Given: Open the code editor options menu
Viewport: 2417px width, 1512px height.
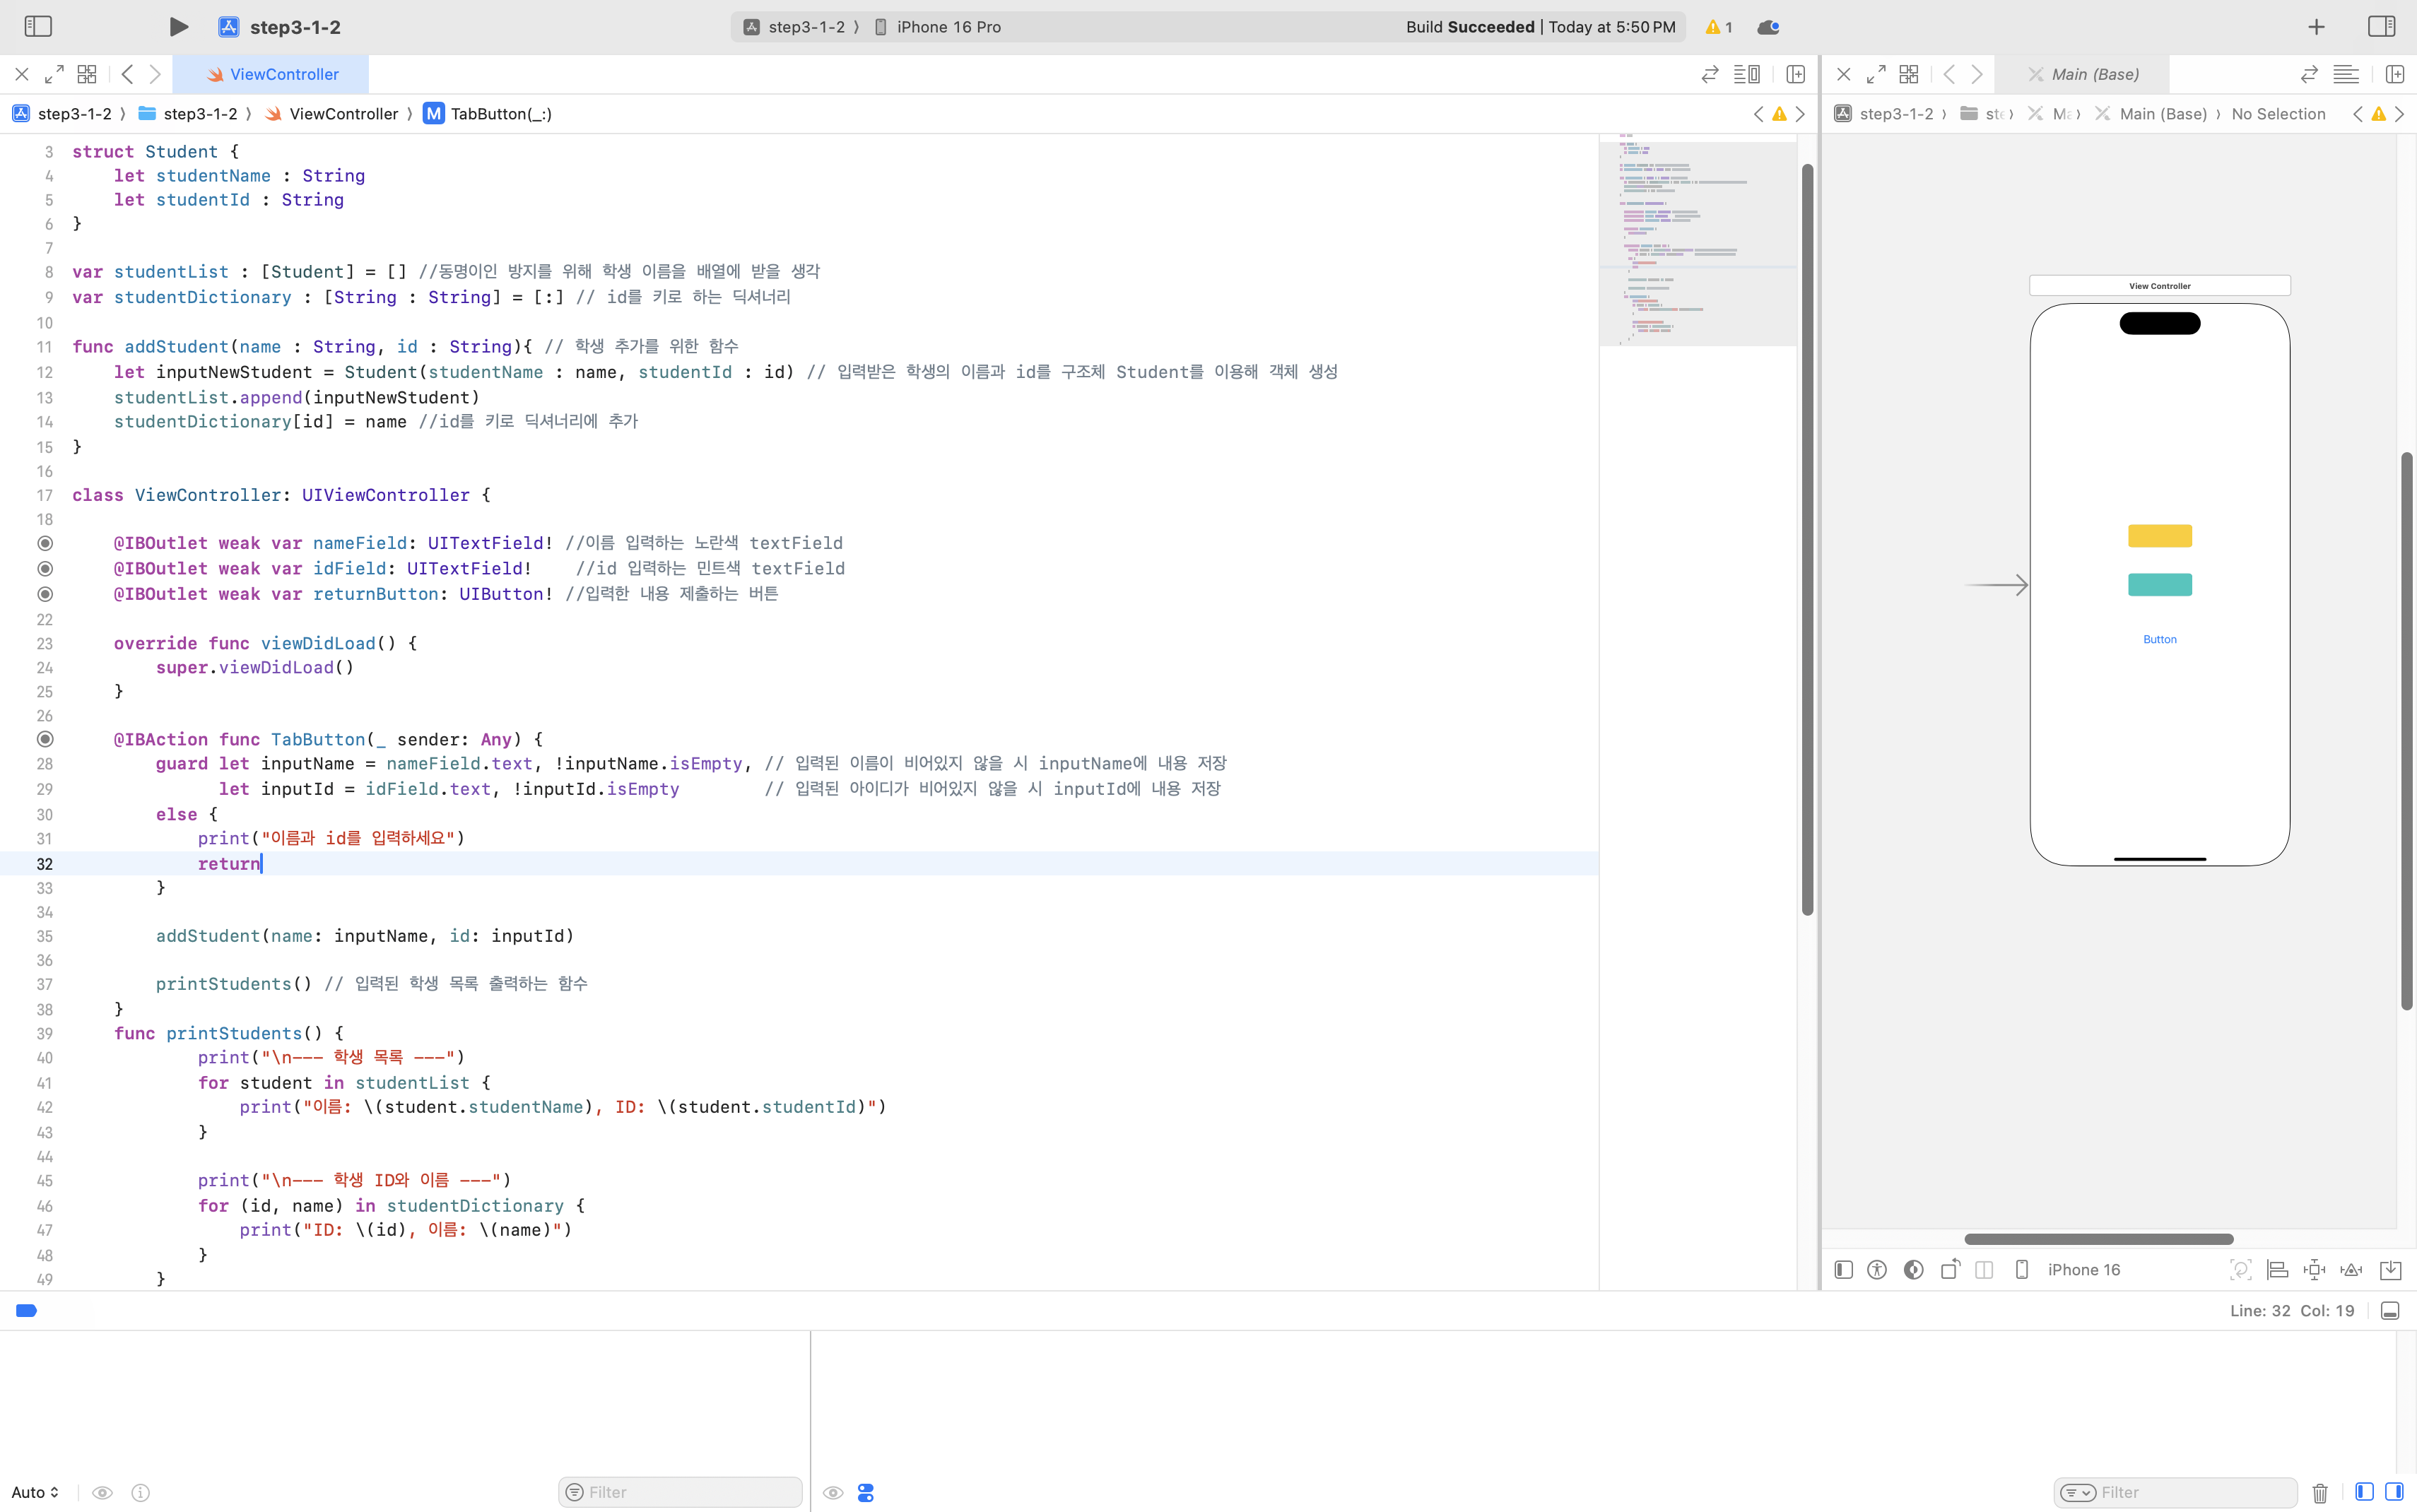Looking at the screenshot, I should (x=1747, y=74).
